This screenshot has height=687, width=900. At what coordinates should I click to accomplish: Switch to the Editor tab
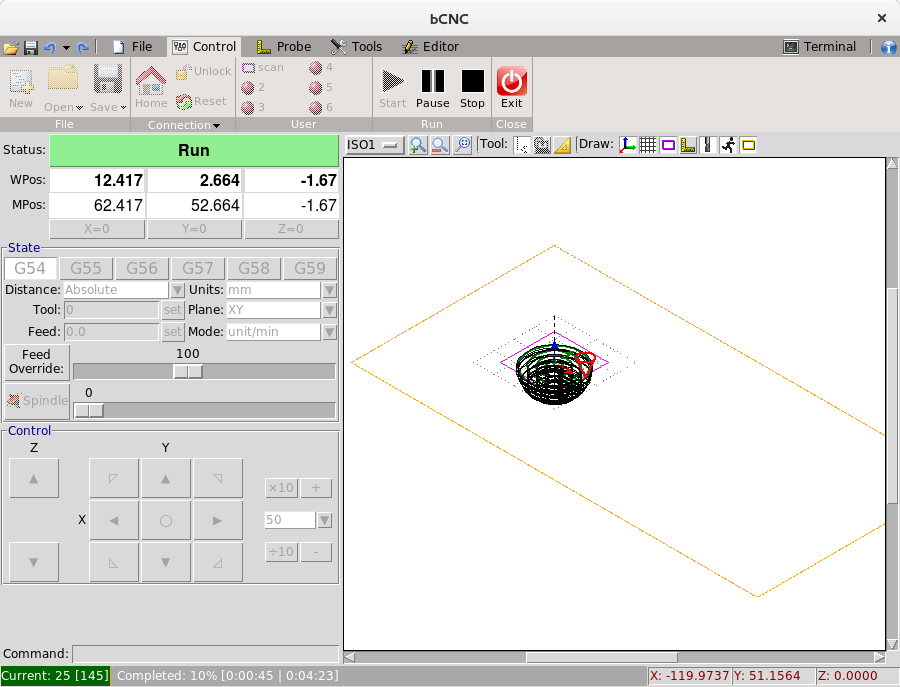[430, 47]
